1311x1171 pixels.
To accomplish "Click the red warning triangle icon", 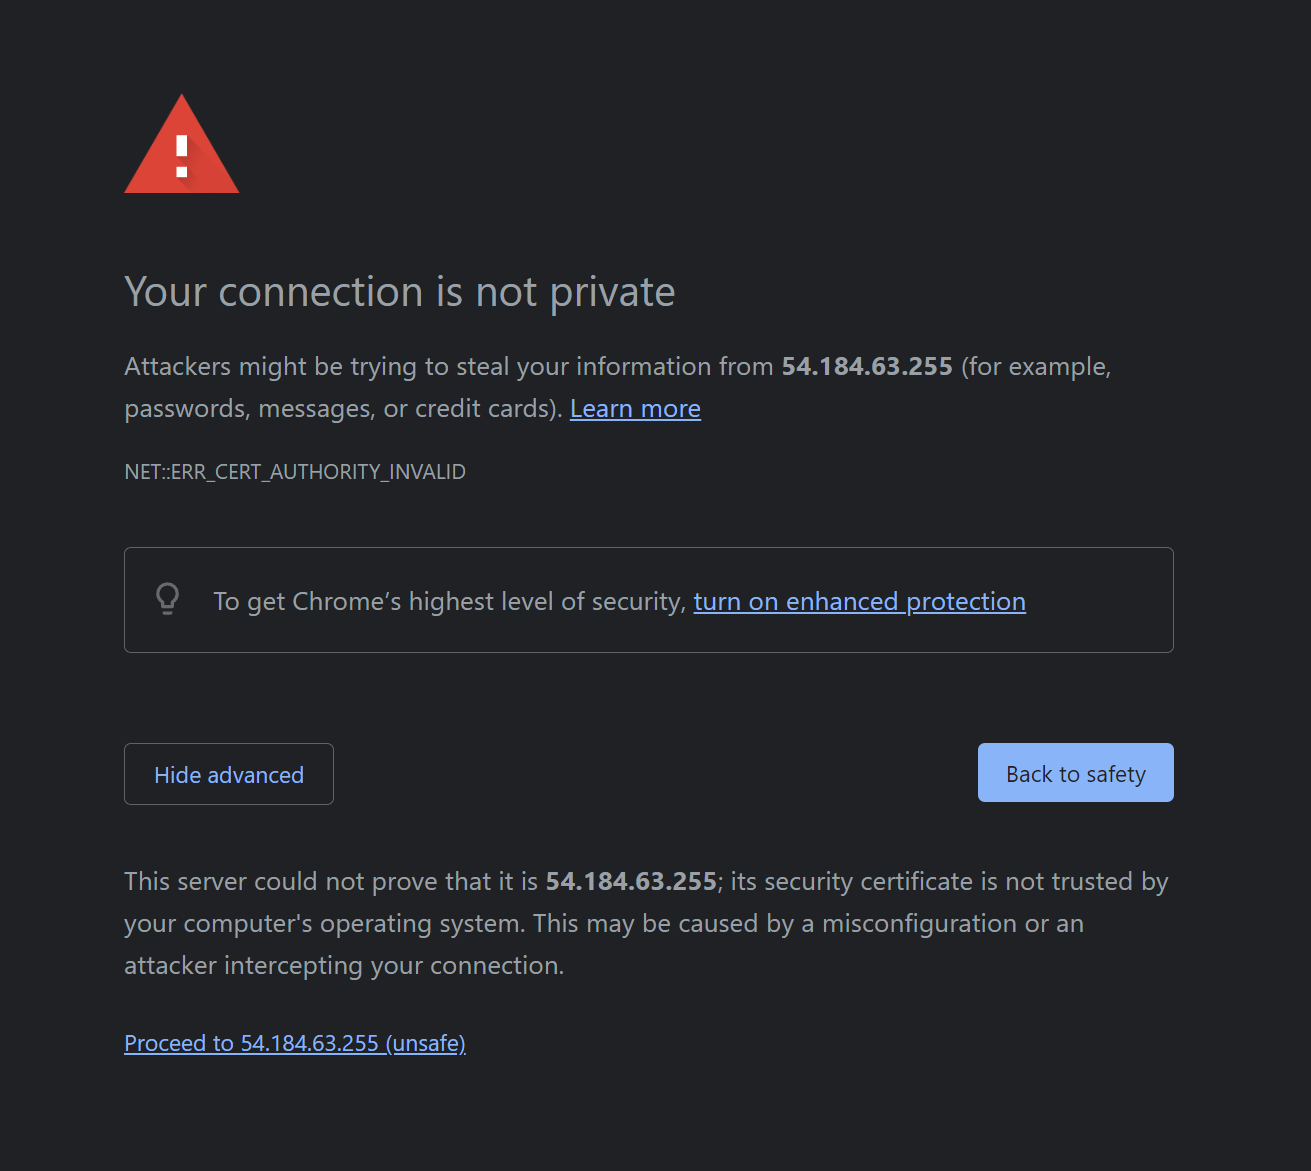I will click(x=181, y=145).
